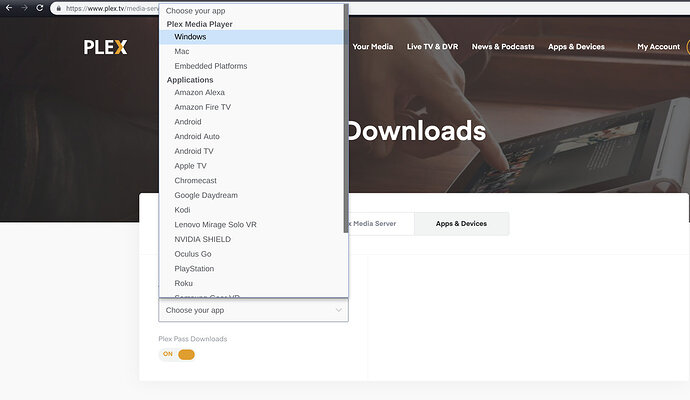This screenshot has width=690, height=400.
Task: Switch to the Media Server tab
Action: tap(381, 224)
